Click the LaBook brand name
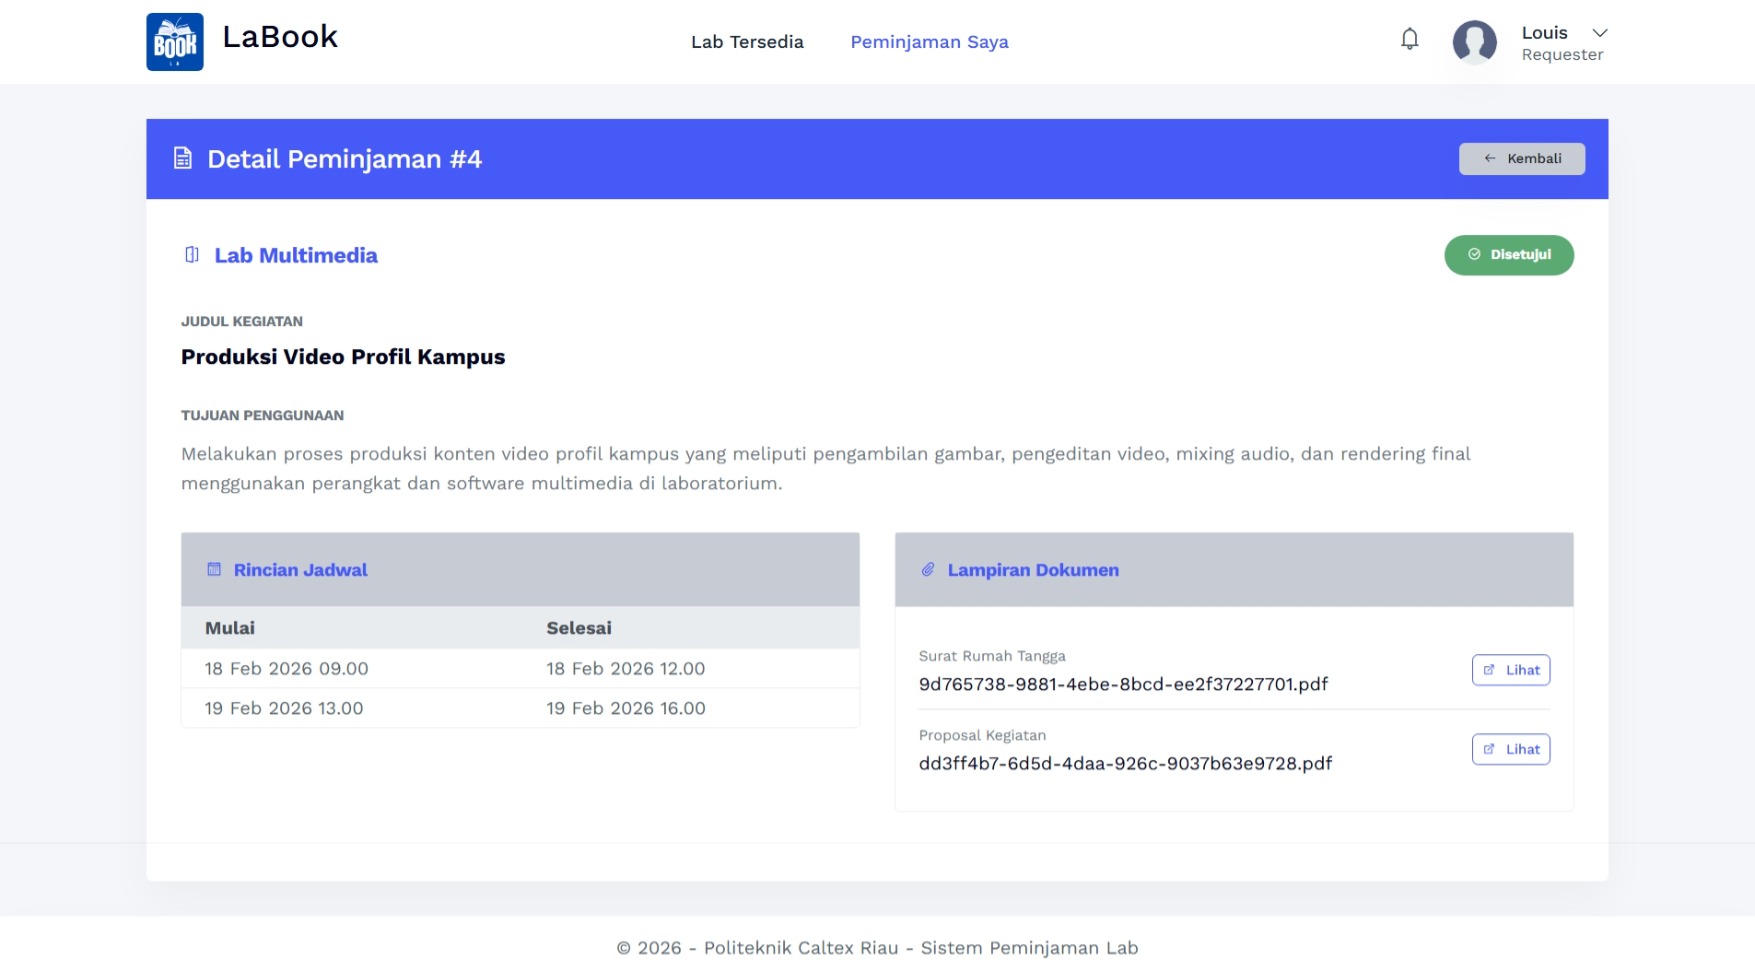The image size is (1755, 977). 280,37
